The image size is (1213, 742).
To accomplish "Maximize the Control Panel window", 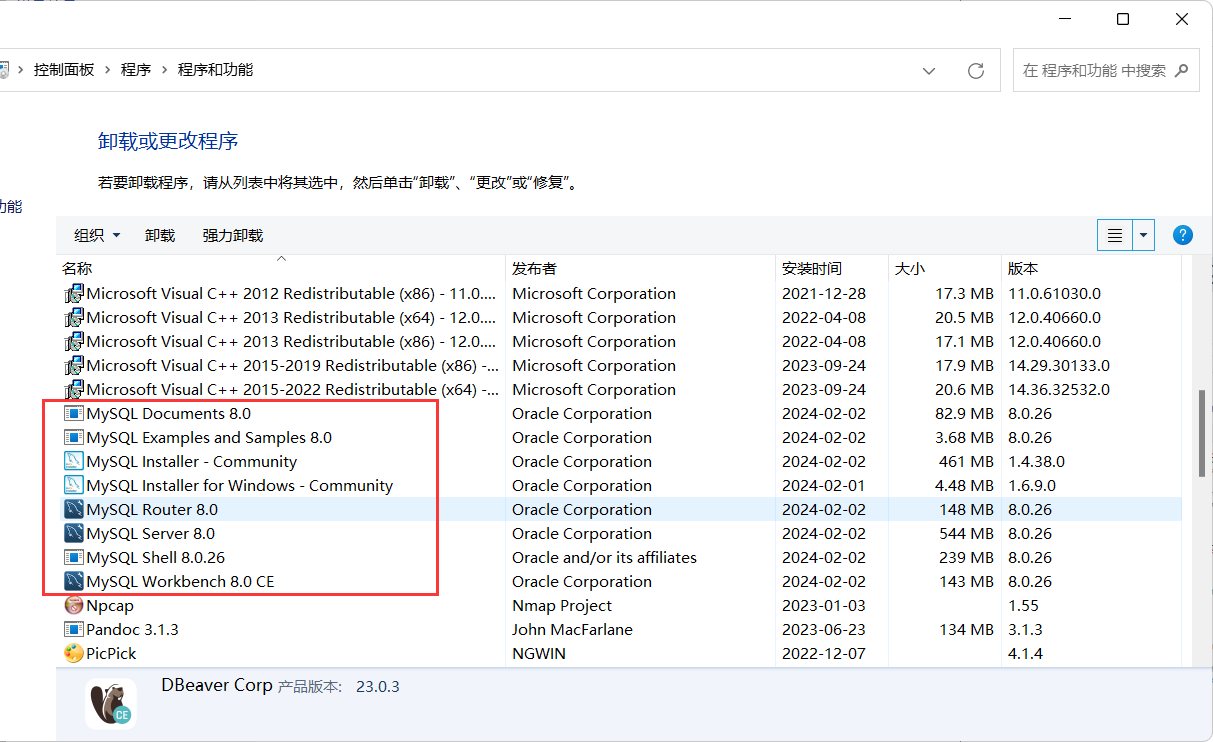I will [1123, 19].
